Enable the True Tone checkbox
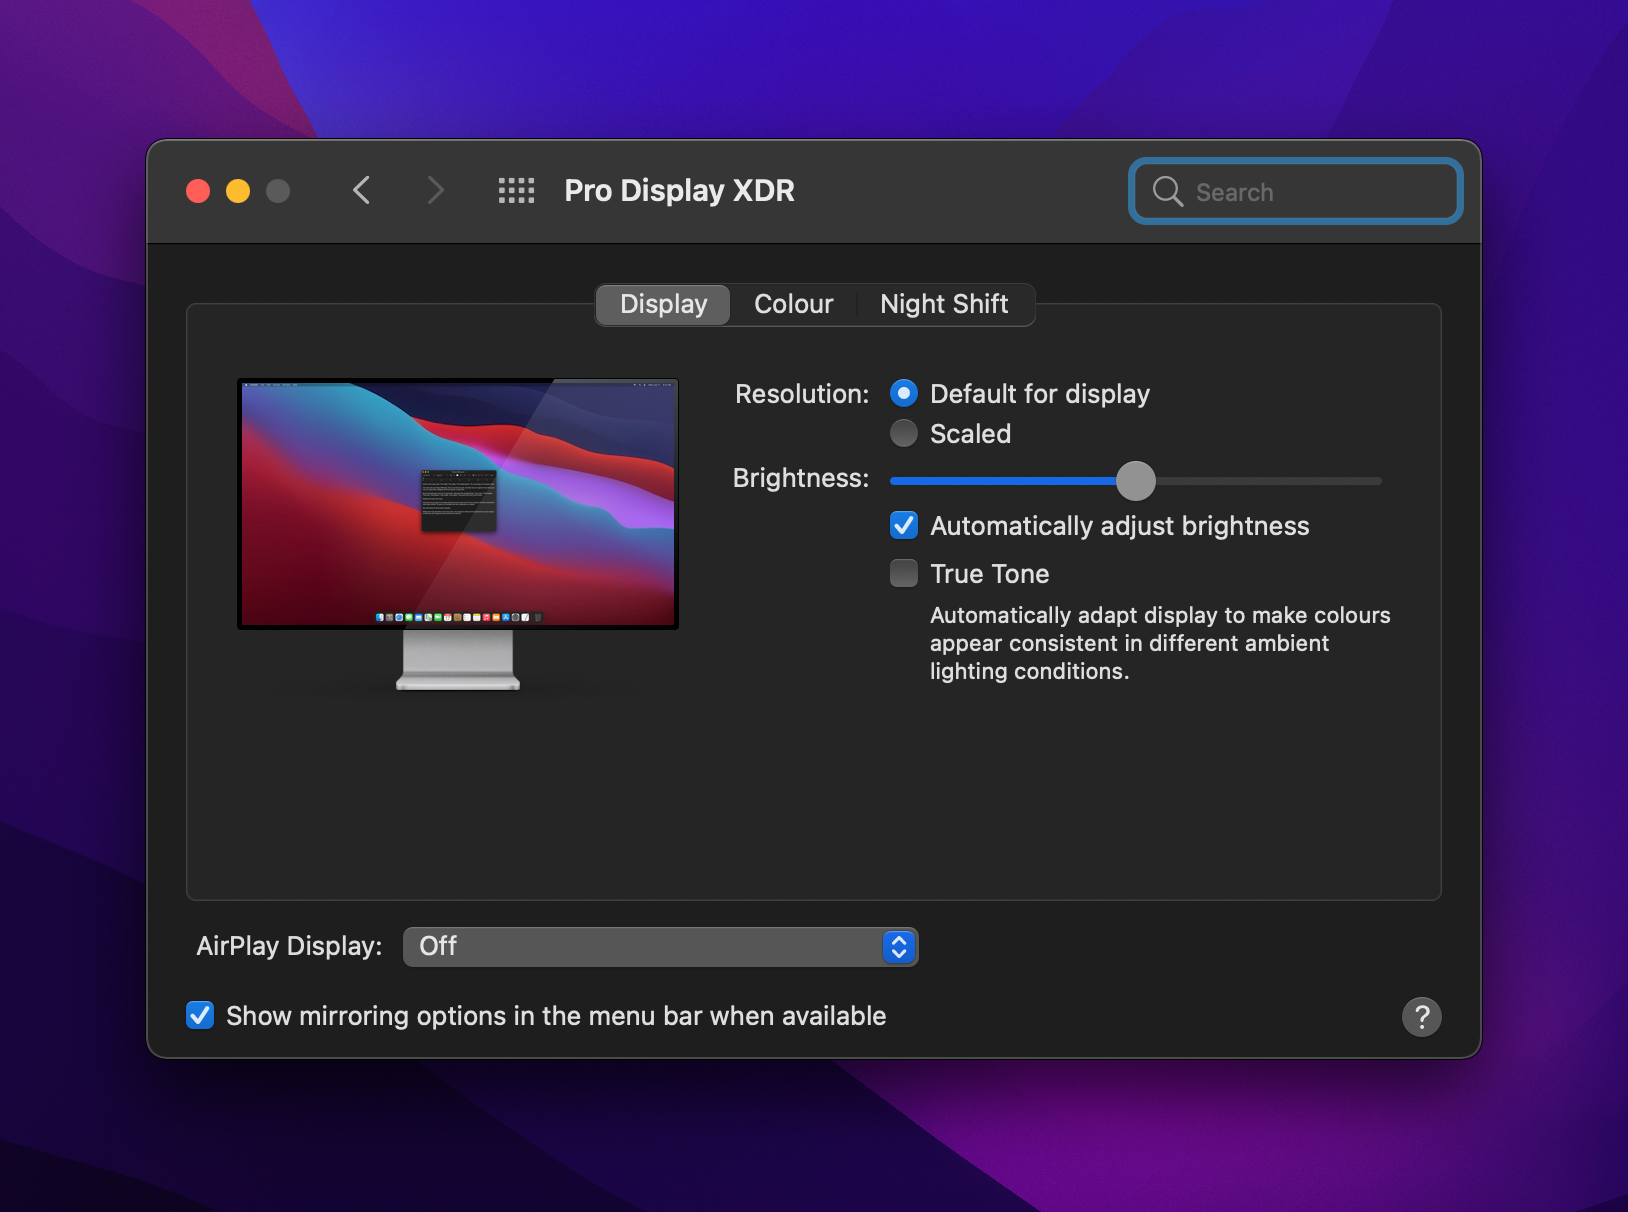Screen dimensions: 1628x1212 point(904,574)
